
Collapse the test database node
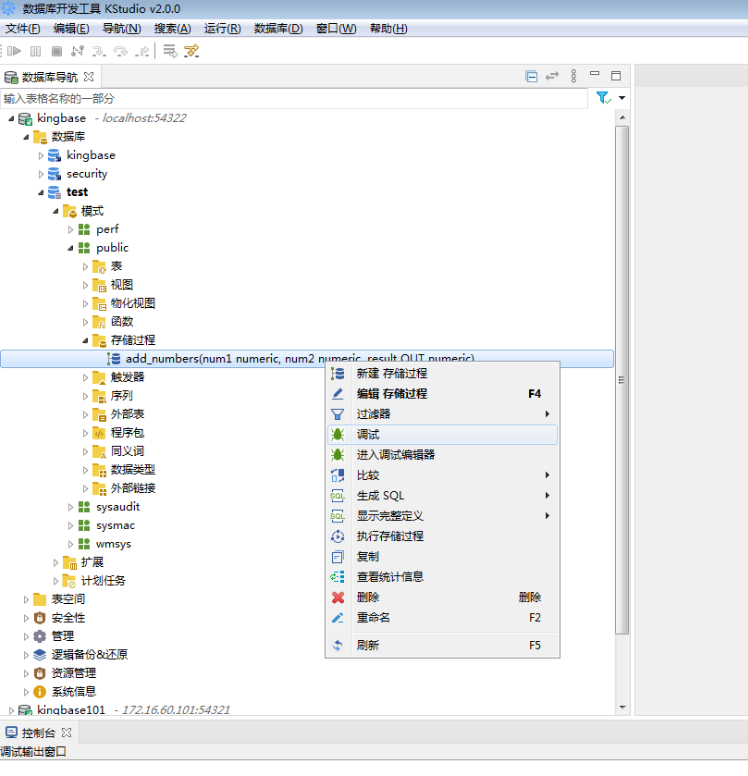coord(41,193)
